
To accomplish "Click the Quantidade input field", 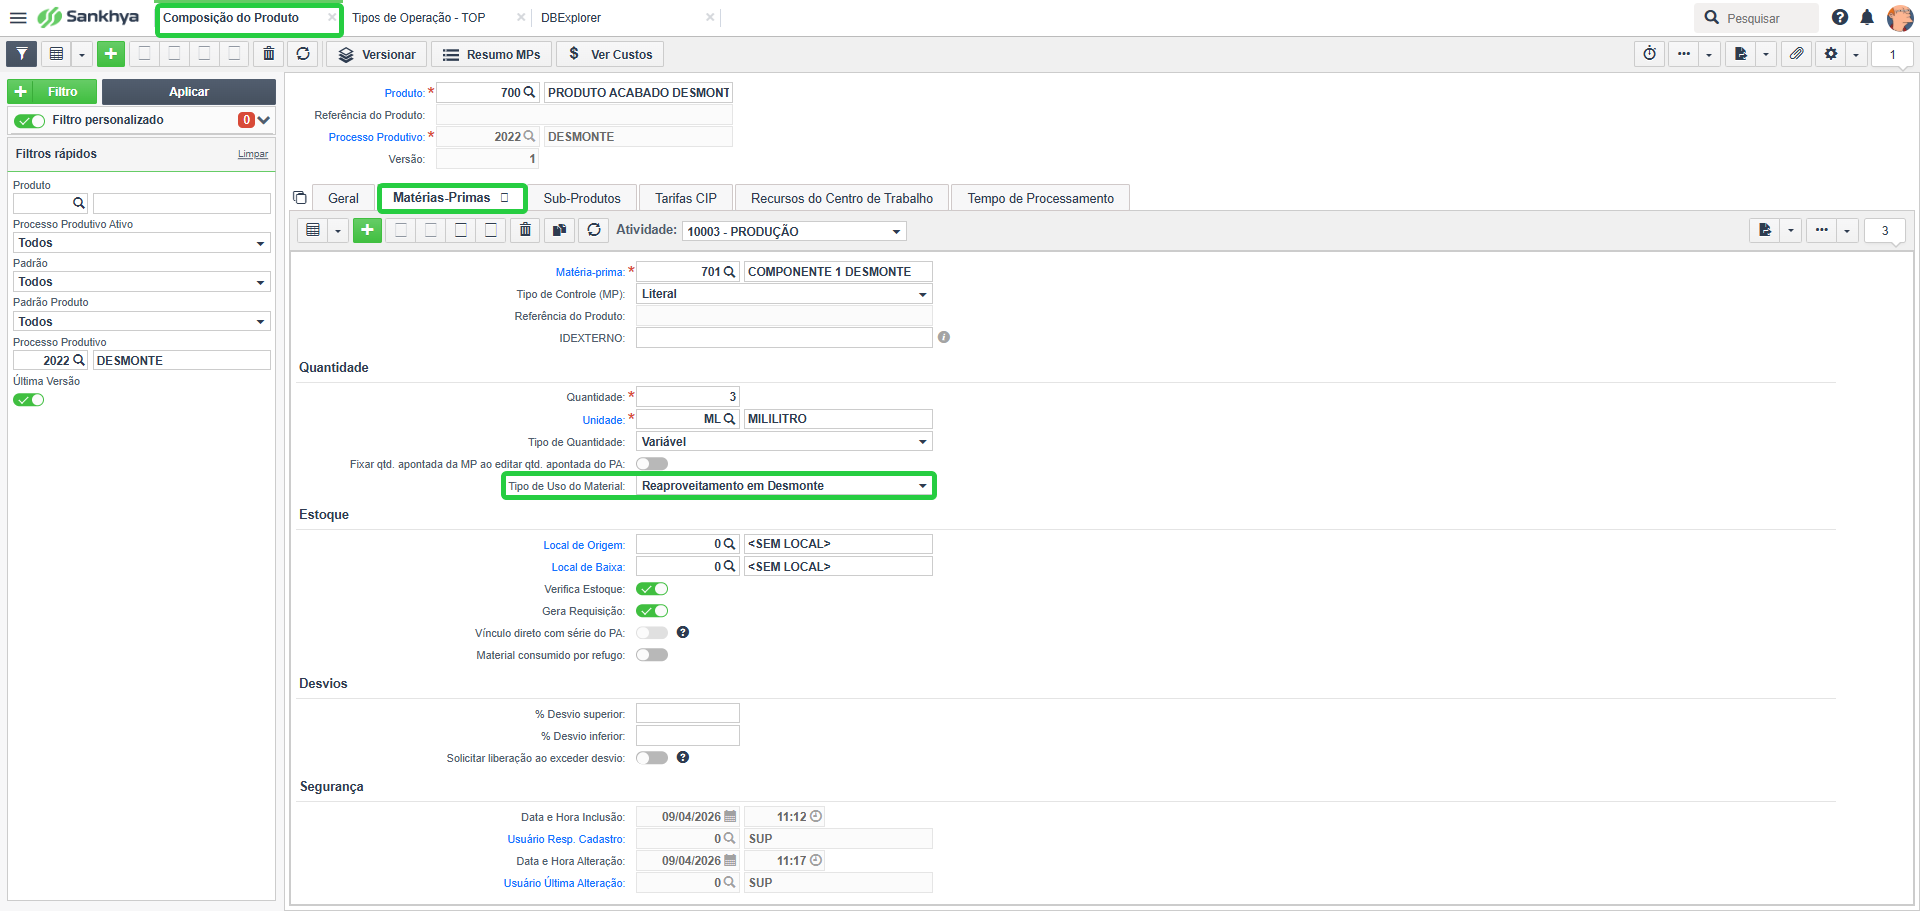I will pyautogui.click(x=688, y=397).
